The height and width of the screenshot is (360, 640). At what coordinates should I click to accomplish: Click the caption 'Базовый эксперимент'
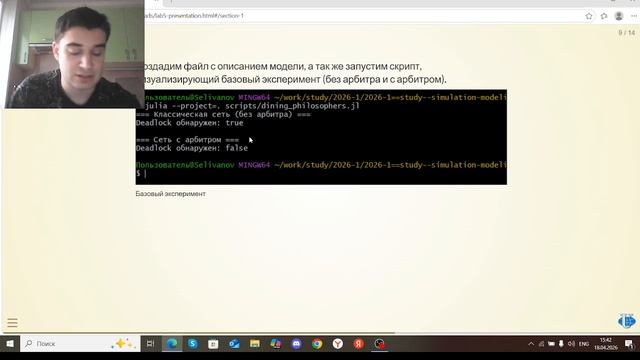click(x=171, y=194)
